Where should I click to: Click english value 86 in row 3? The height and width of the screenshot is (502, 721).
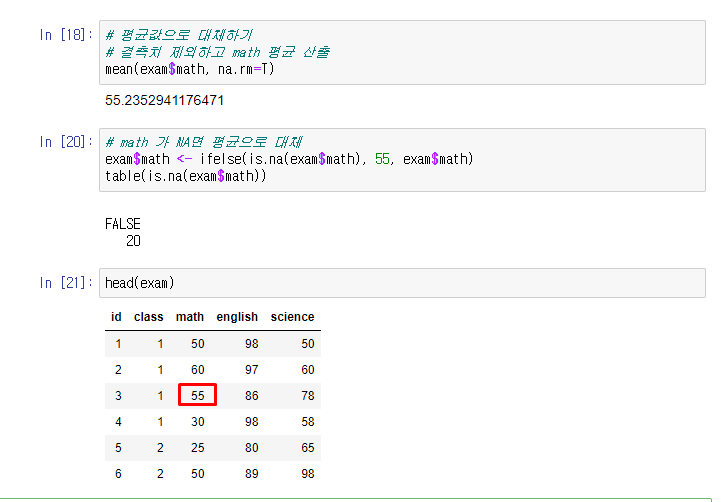[252, 395]
